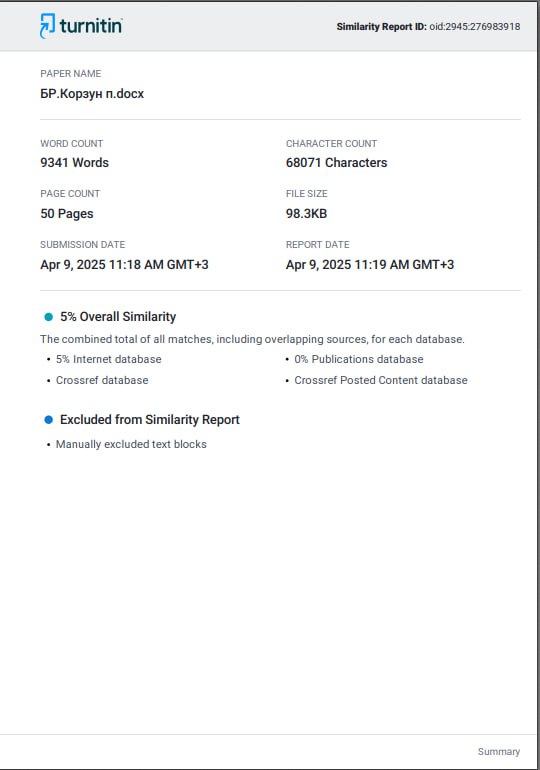
Task: Click the submission date Apr 9, 2025 11:18 AM
Action: [x=124, y=265]
